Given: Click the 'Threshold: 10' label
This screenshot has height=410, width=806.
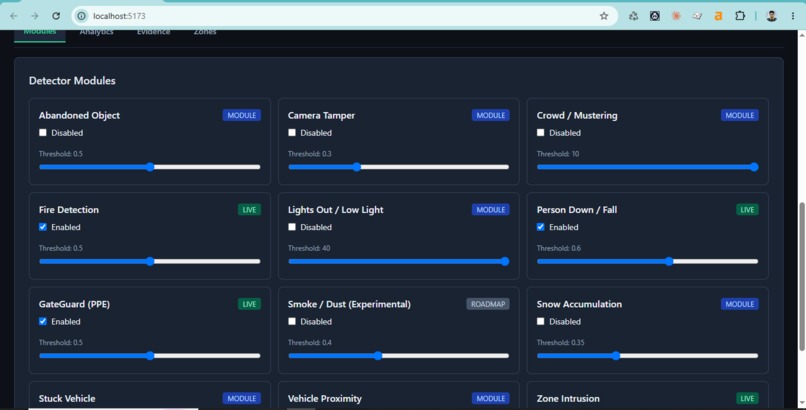Looking at the screenshot, I should pos(558,154).
